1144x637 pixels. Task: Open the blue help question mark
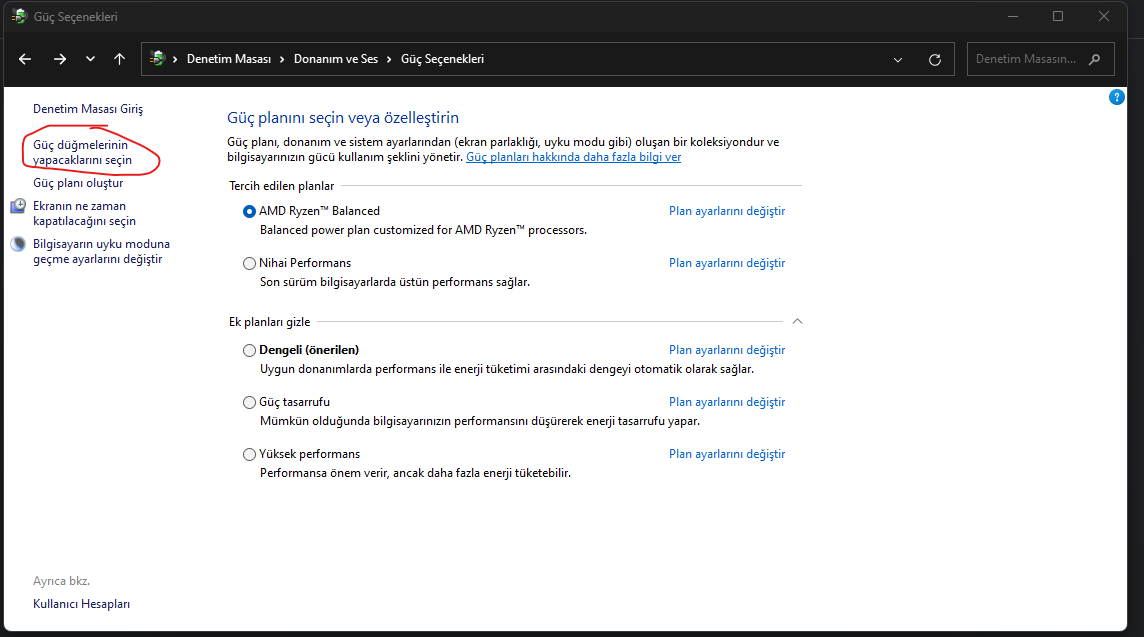1117,97
